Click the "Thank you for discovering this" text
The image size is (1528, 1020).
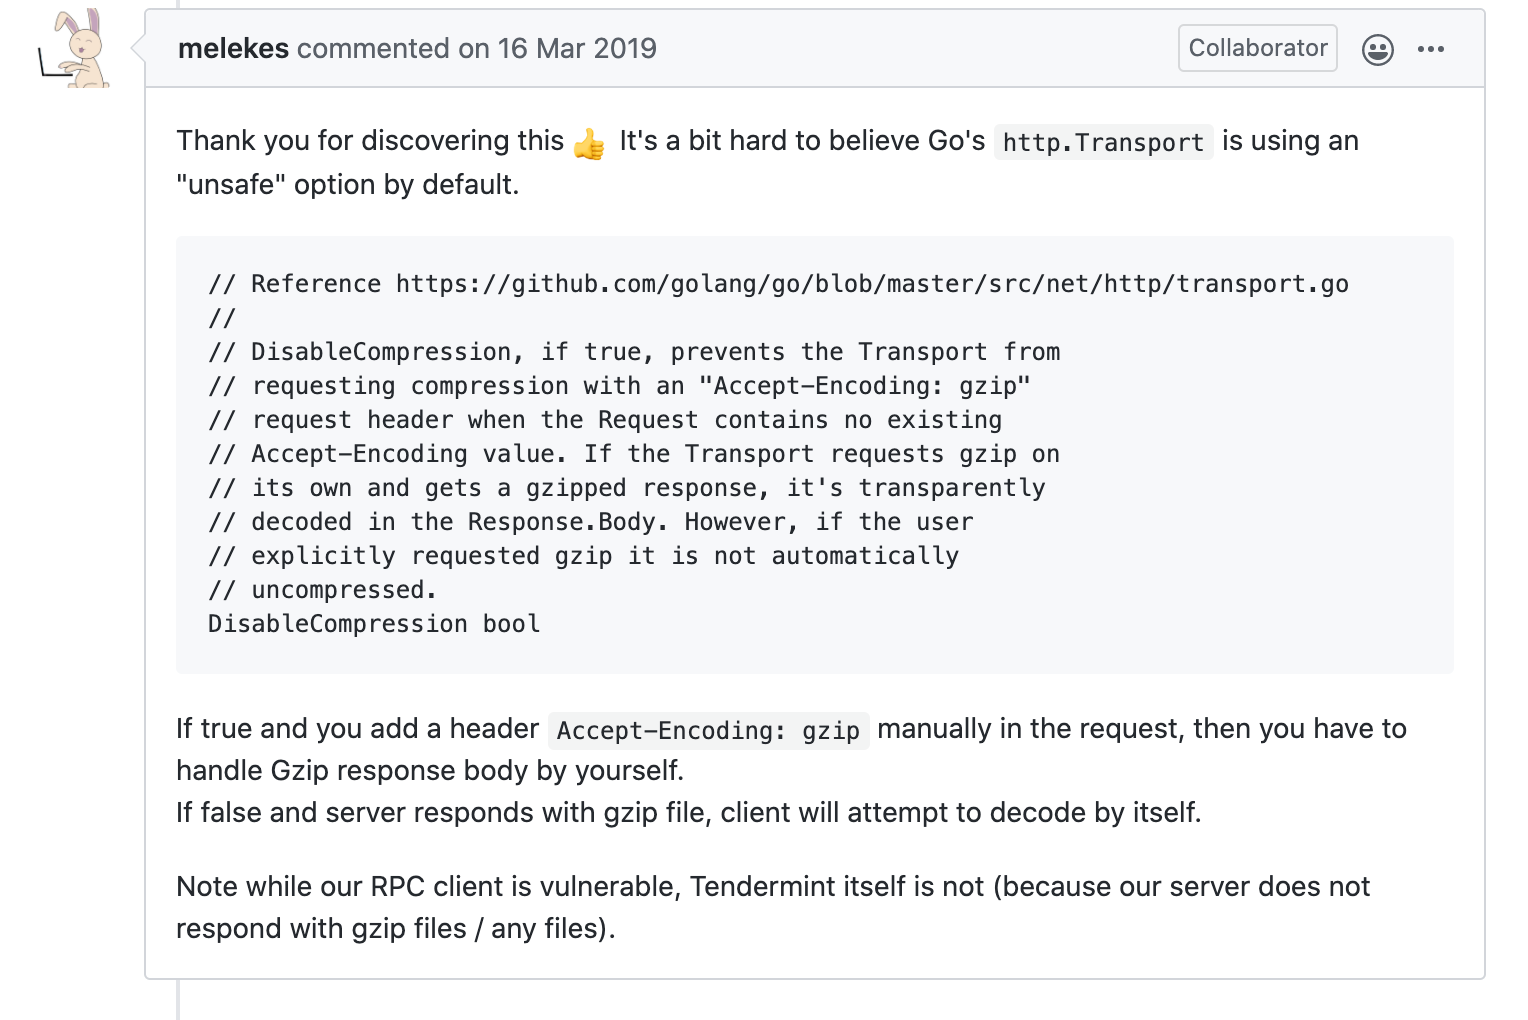point(370,141)
